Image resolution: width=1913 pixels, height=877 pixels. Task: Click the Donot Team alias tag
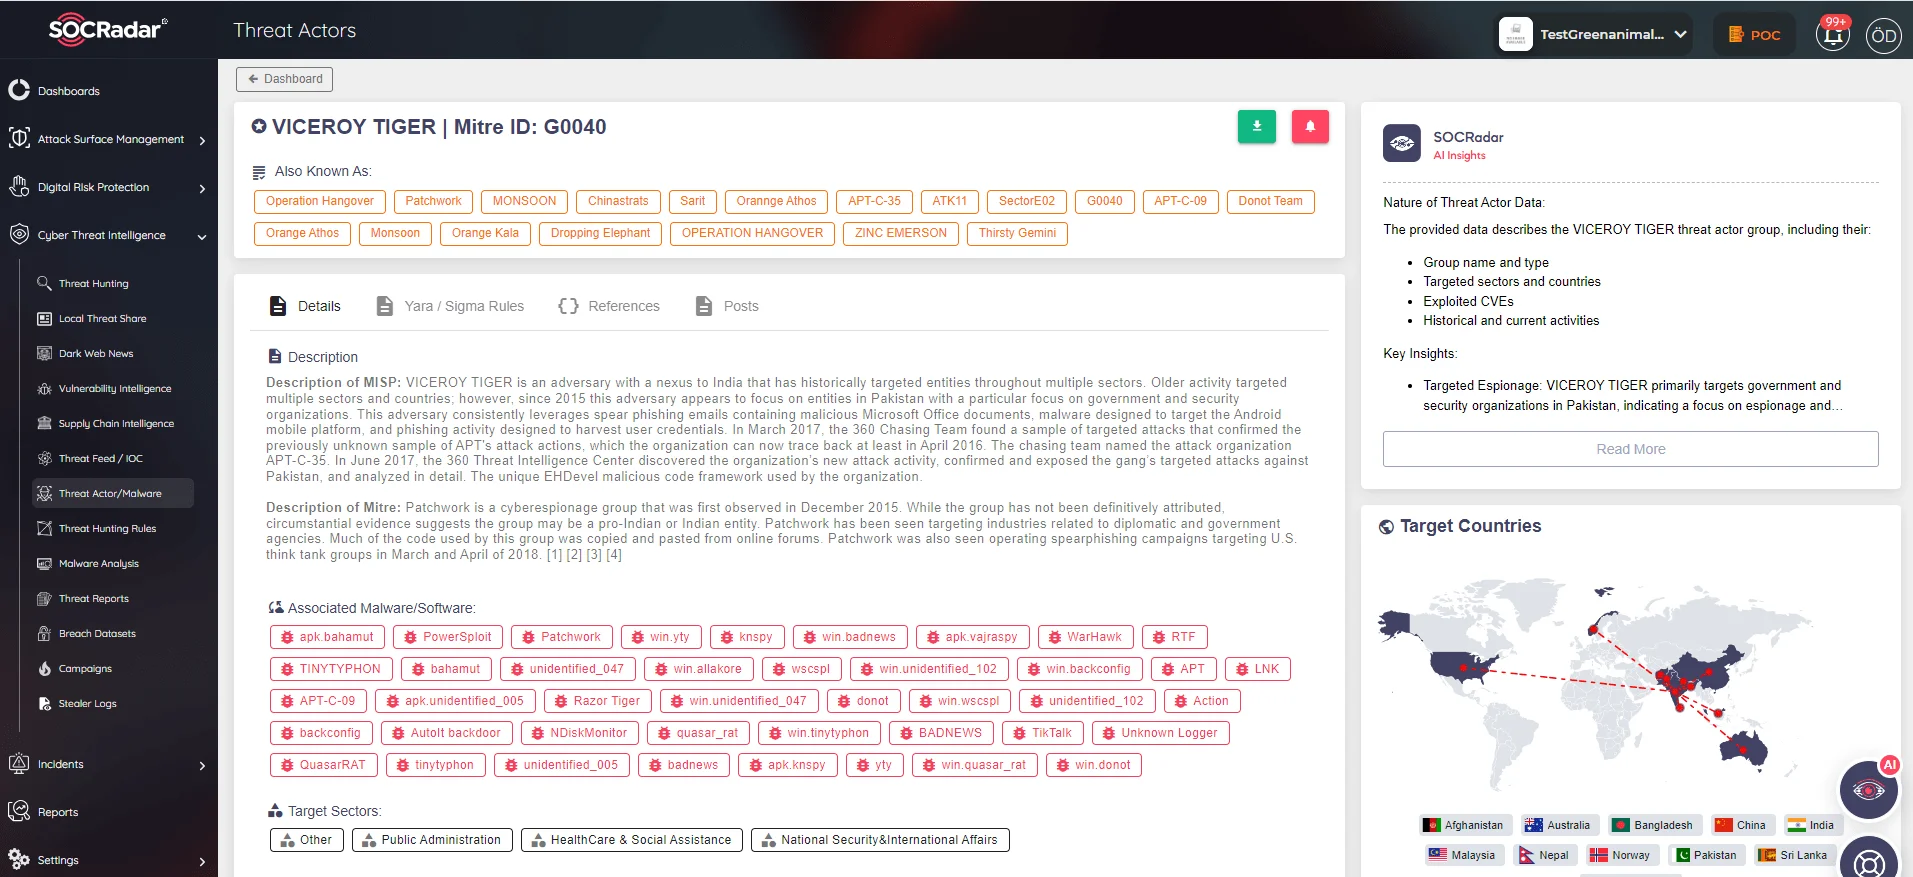[1270, 201]
